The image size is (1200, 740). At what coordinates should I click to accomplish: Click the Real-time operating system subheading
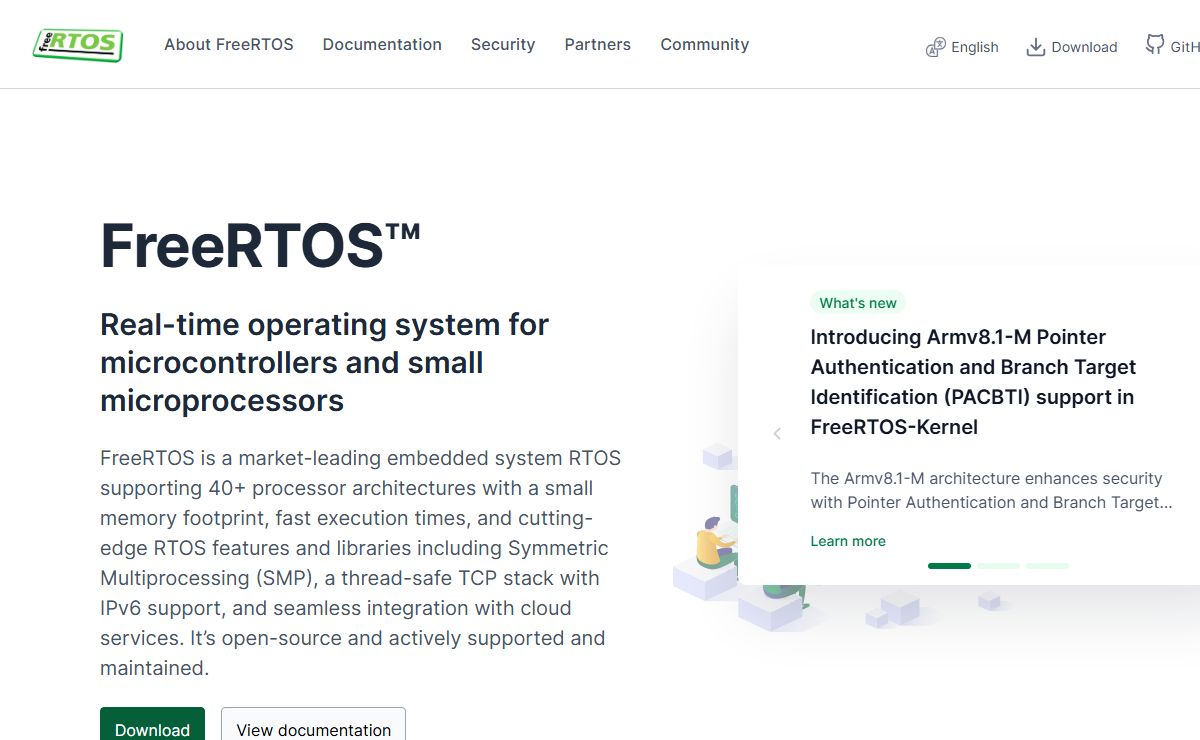pyautogui.click(x=325, y=362)
